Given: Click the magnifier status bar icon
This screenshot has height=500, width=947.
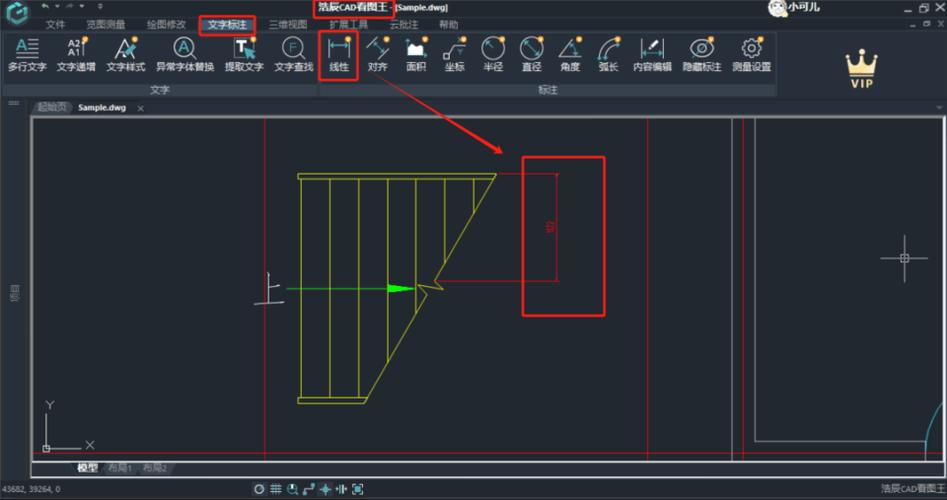Looking at the screenshot, I should click(x=292, y=489).
